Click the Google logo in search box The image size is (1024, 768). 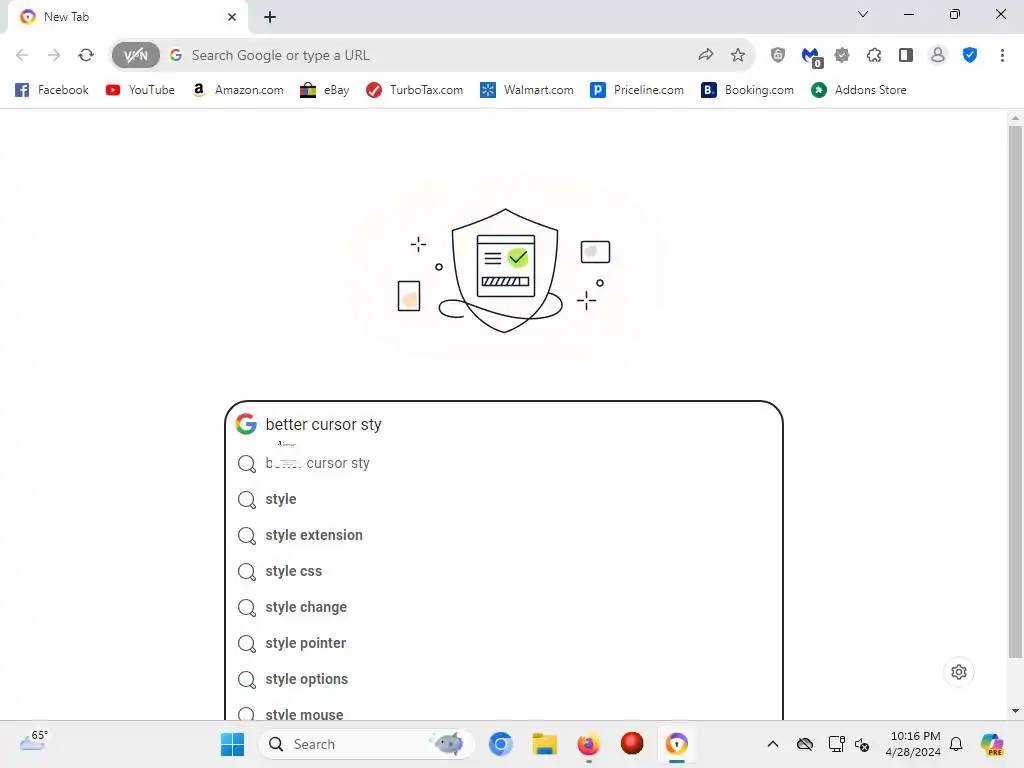click(x=246, y=424)
